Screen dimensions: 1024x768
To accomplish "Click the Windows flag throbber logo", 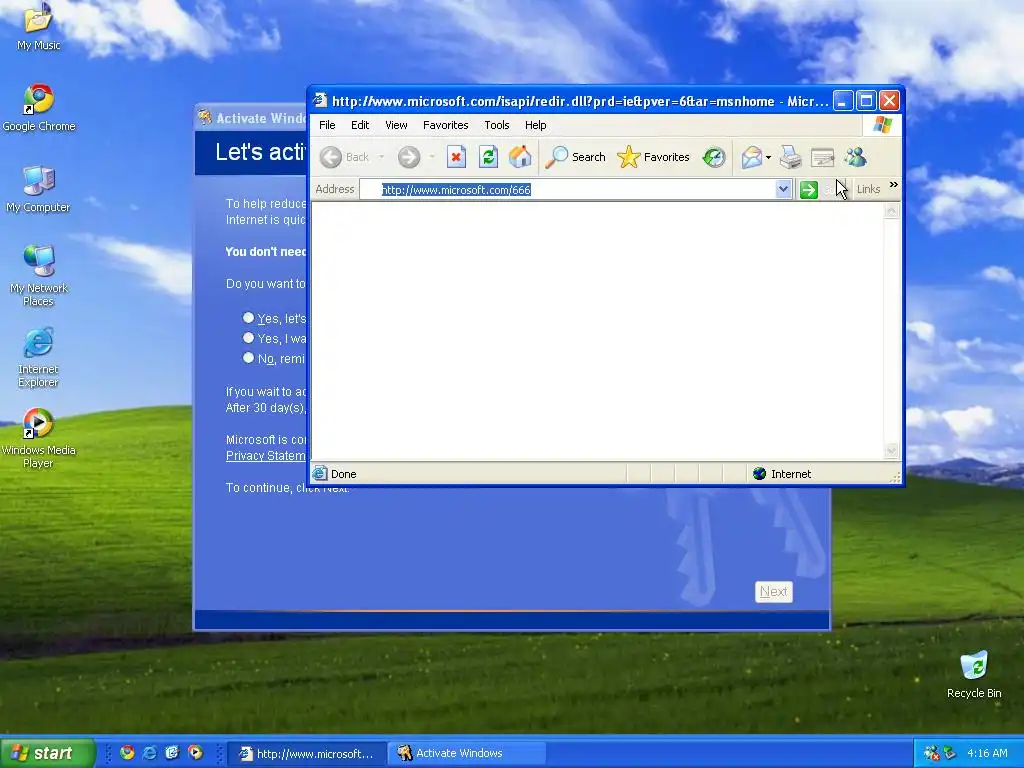I will coord(882,125).
